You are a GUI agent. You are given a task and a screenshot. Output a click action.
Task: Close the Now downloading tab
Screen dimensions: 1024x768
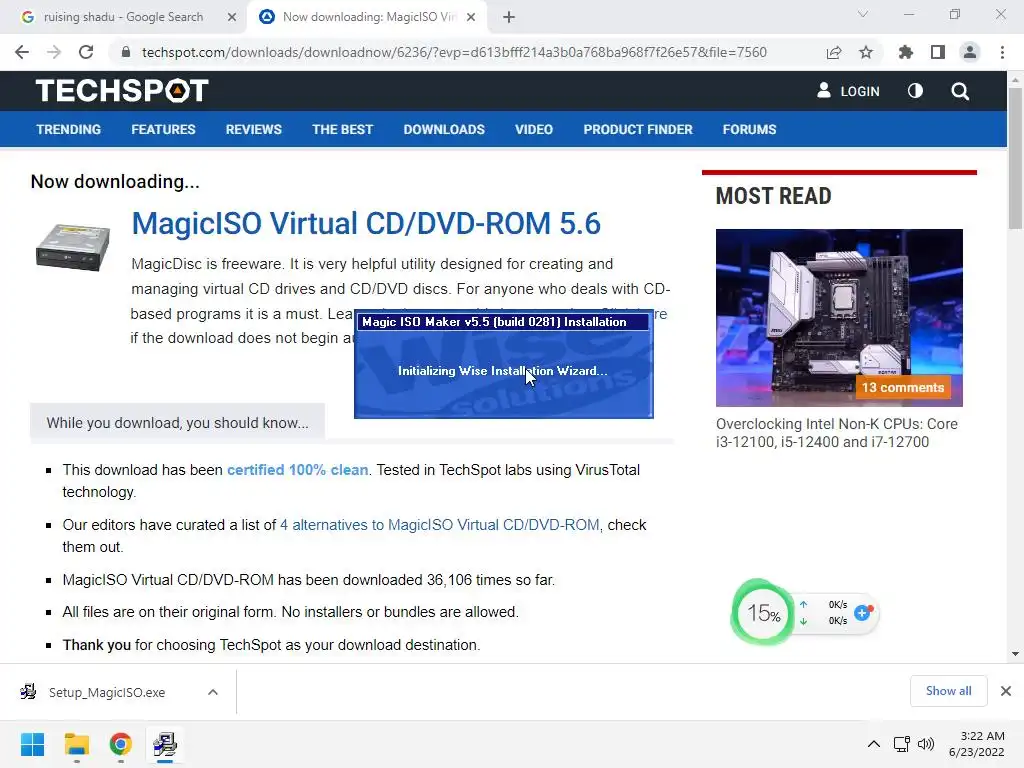pyautogui.click(x=471, y=17)
